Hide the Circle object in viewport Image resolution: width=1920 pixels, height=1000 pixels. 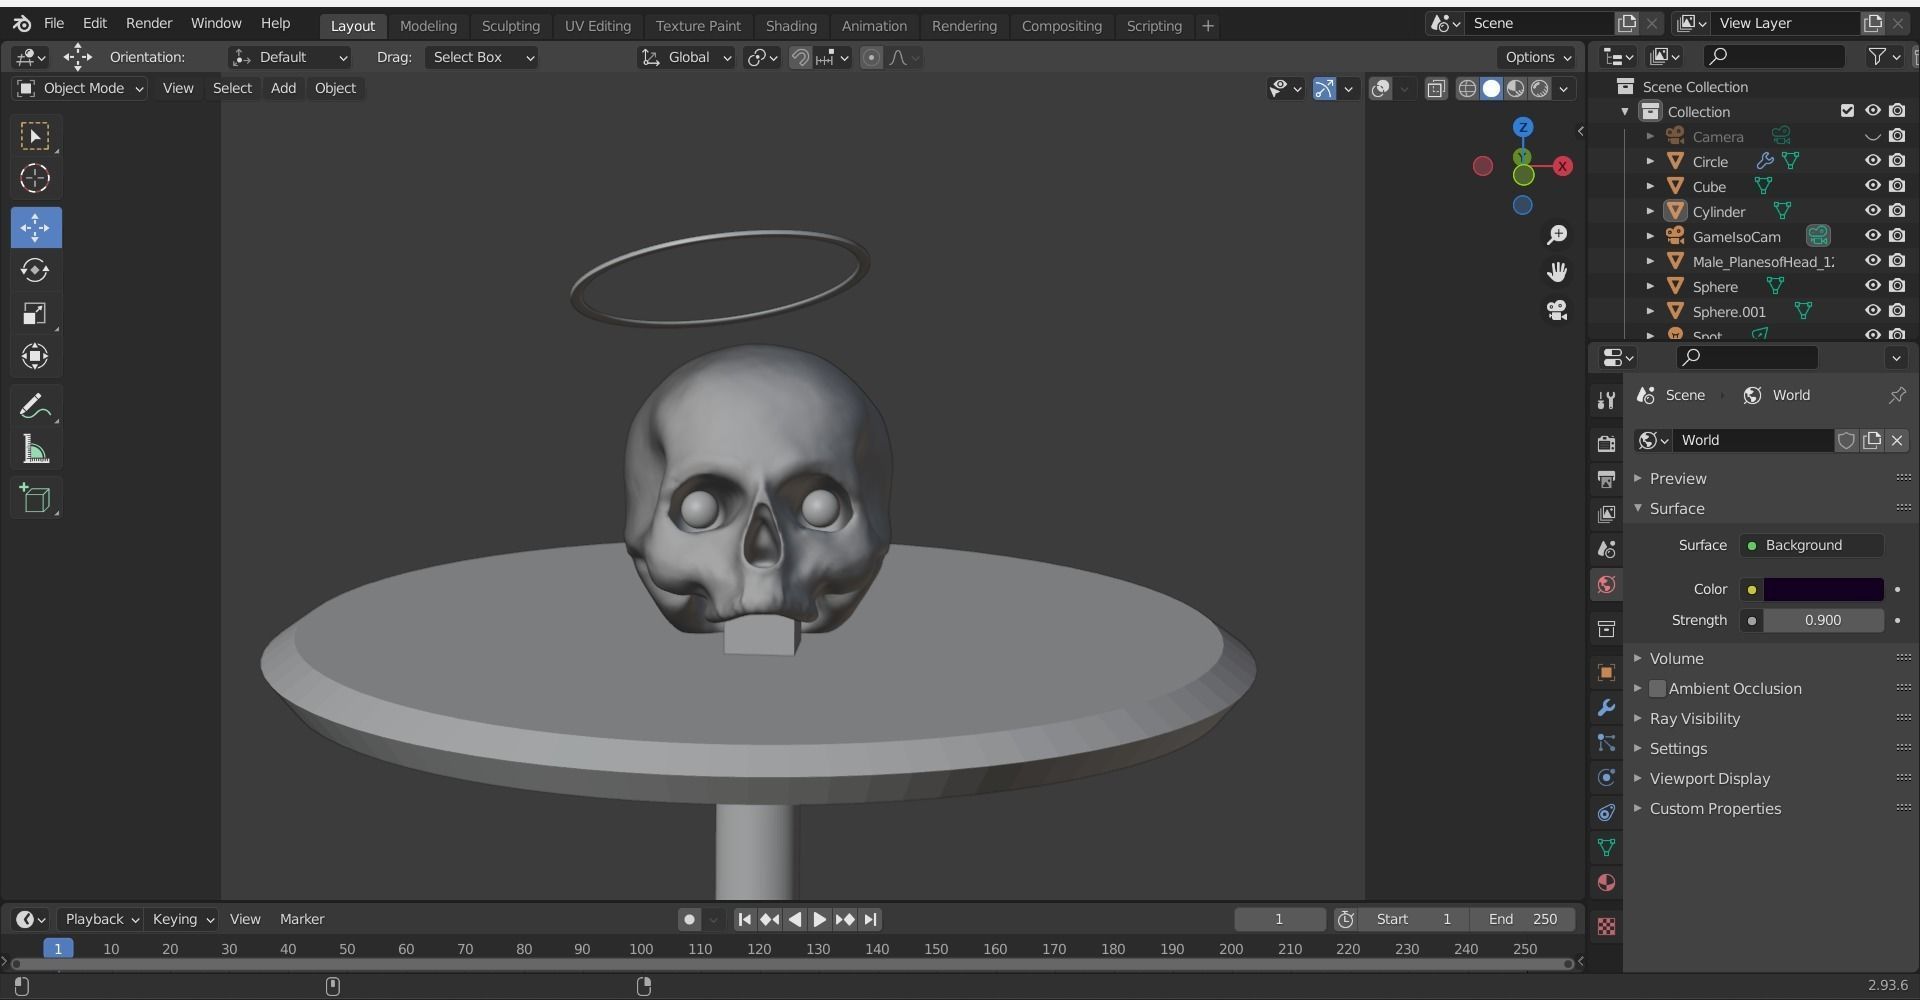pyautogui.click(x=1872, y=161)
